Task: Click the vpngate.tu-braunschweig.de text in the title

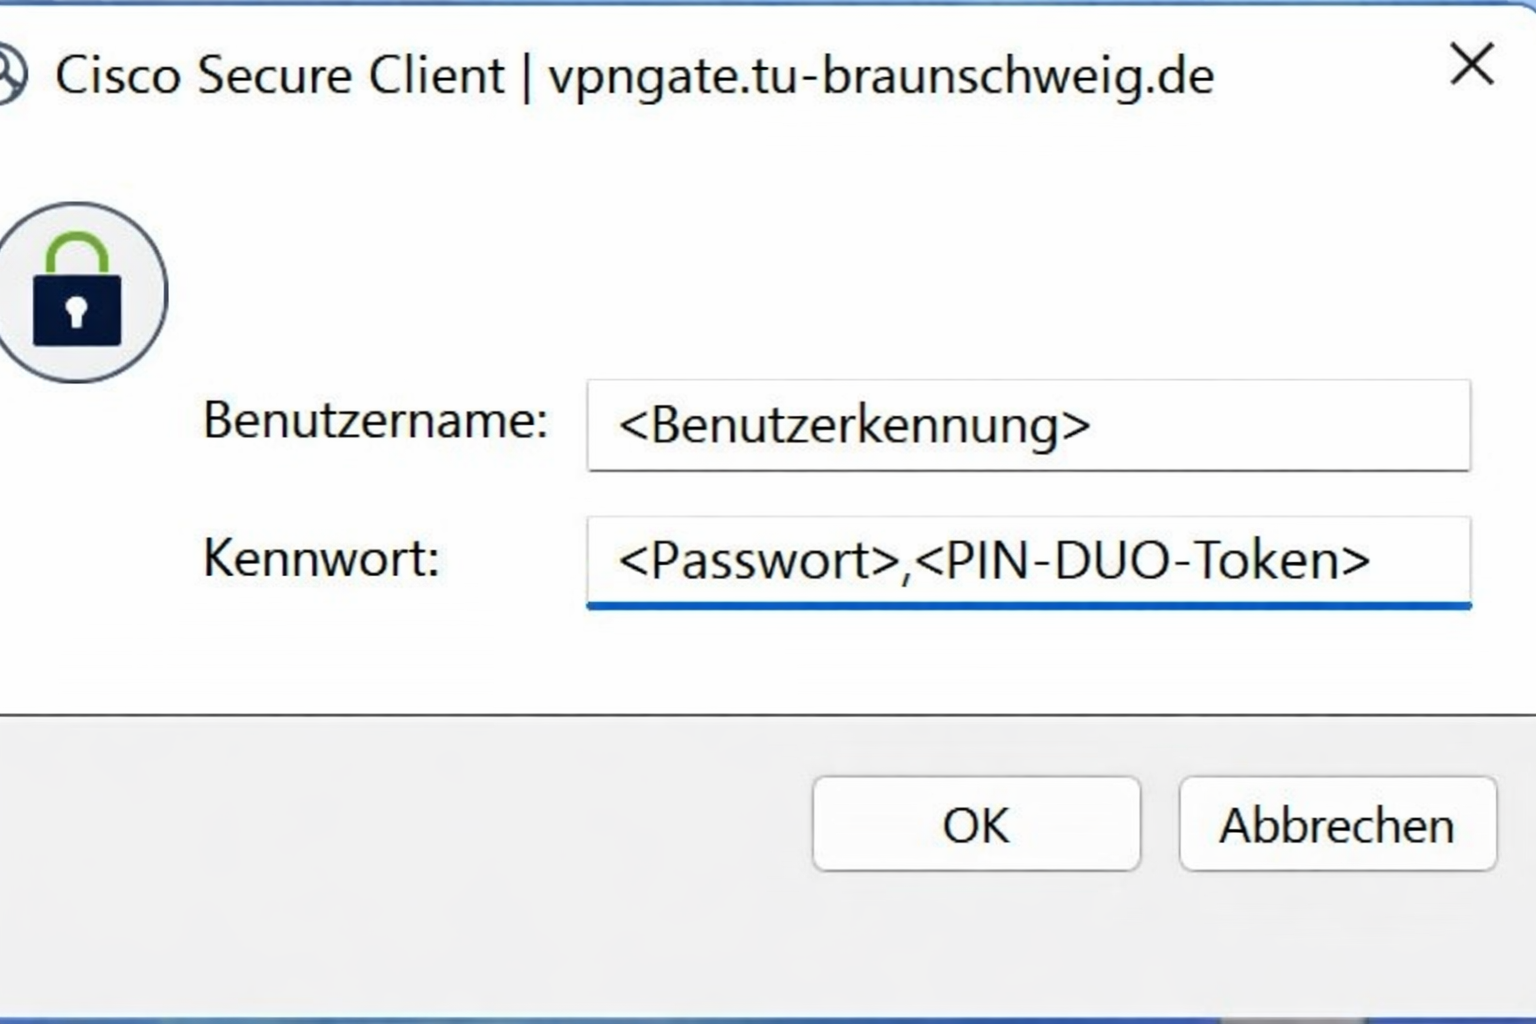Action: click(x=881, y=76)
